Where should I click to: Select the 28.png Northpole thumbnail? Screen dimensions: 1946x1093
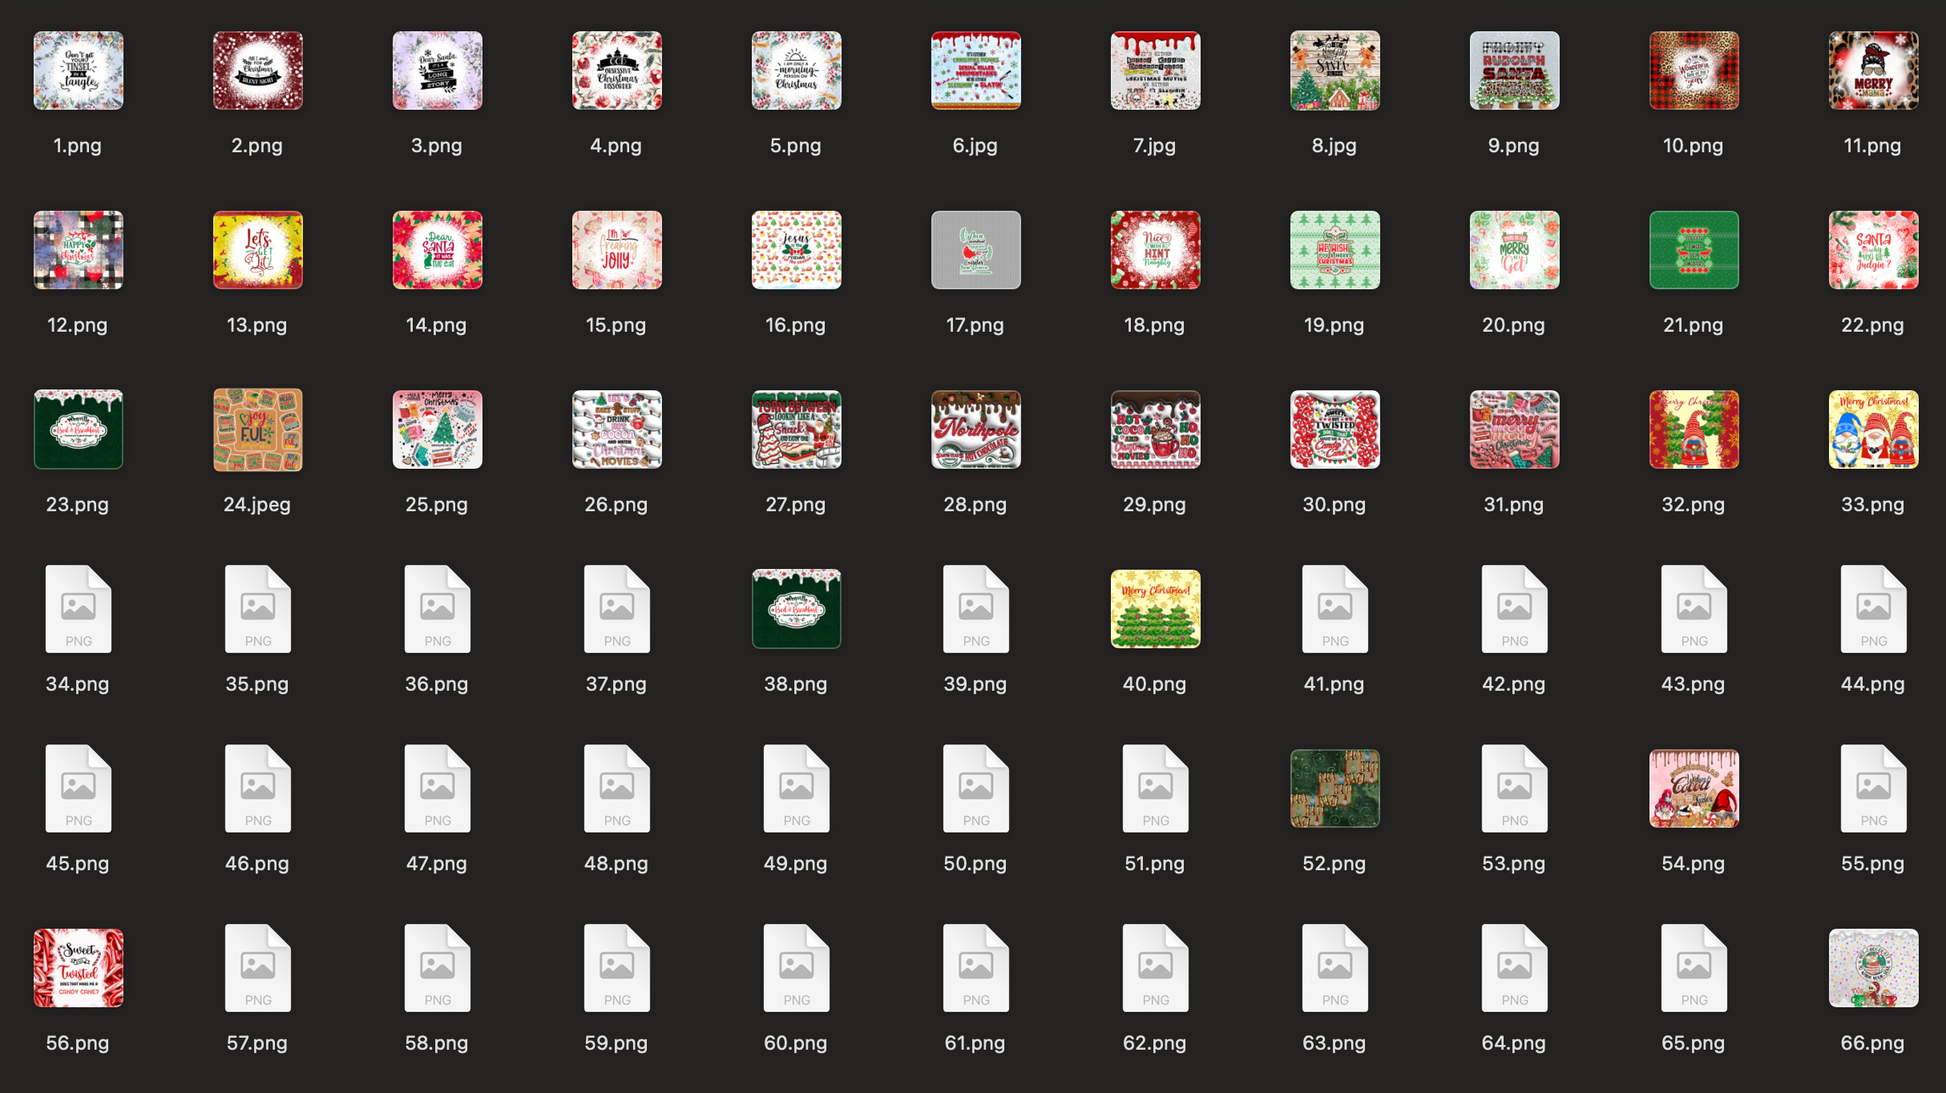pos(975,429)
